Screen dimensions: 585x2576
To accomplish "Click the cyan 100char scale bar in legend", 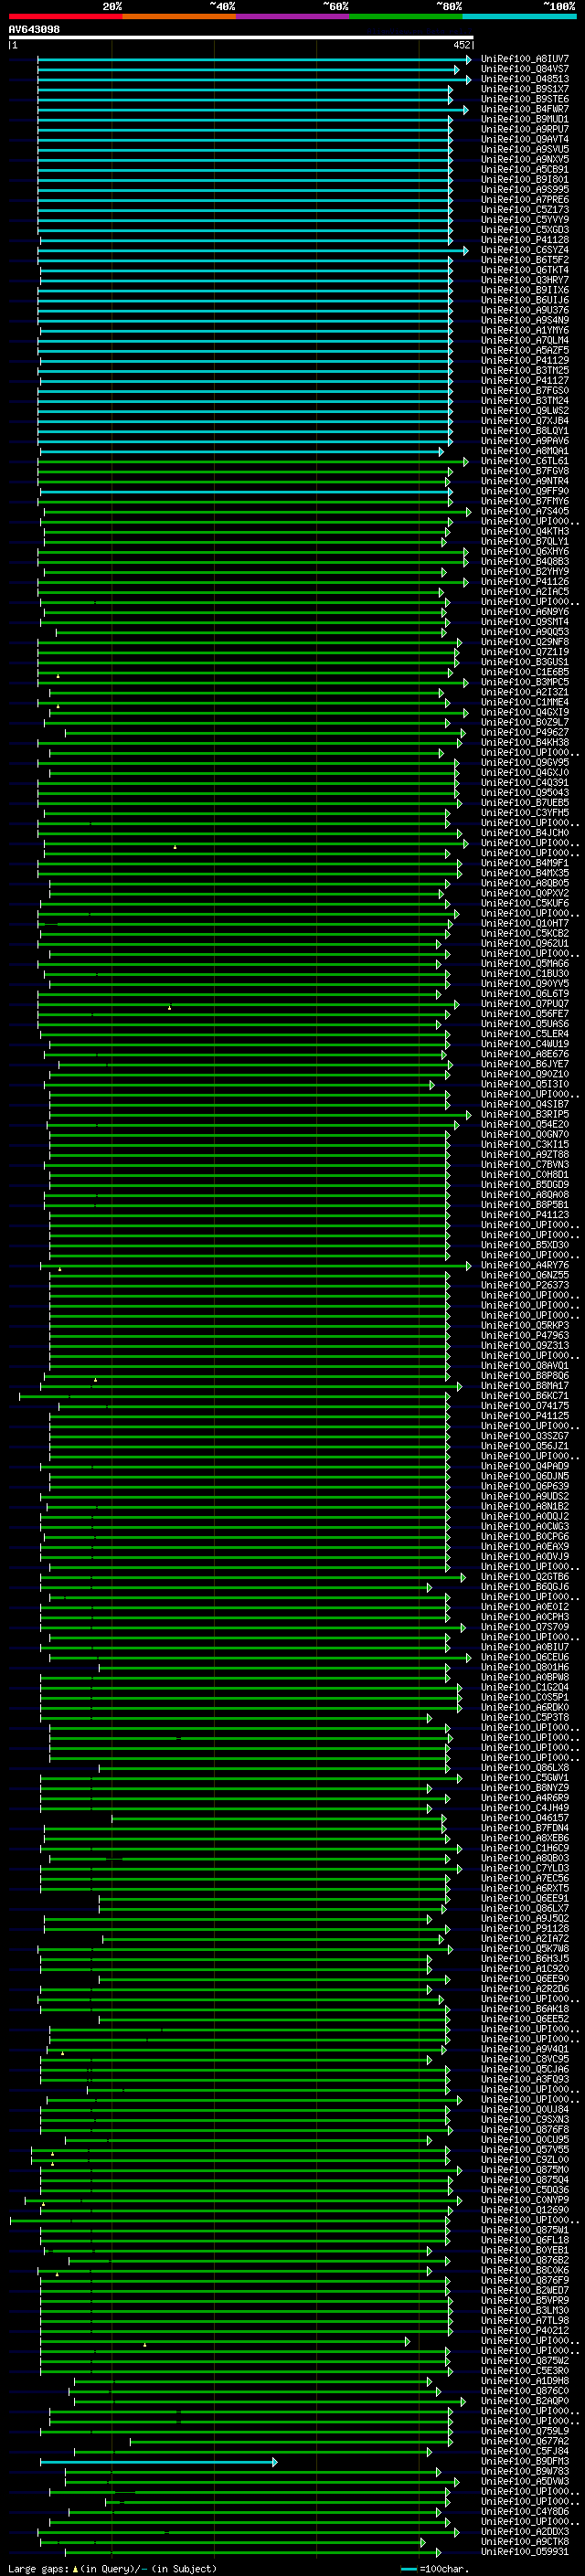I will pos(408,2569).
